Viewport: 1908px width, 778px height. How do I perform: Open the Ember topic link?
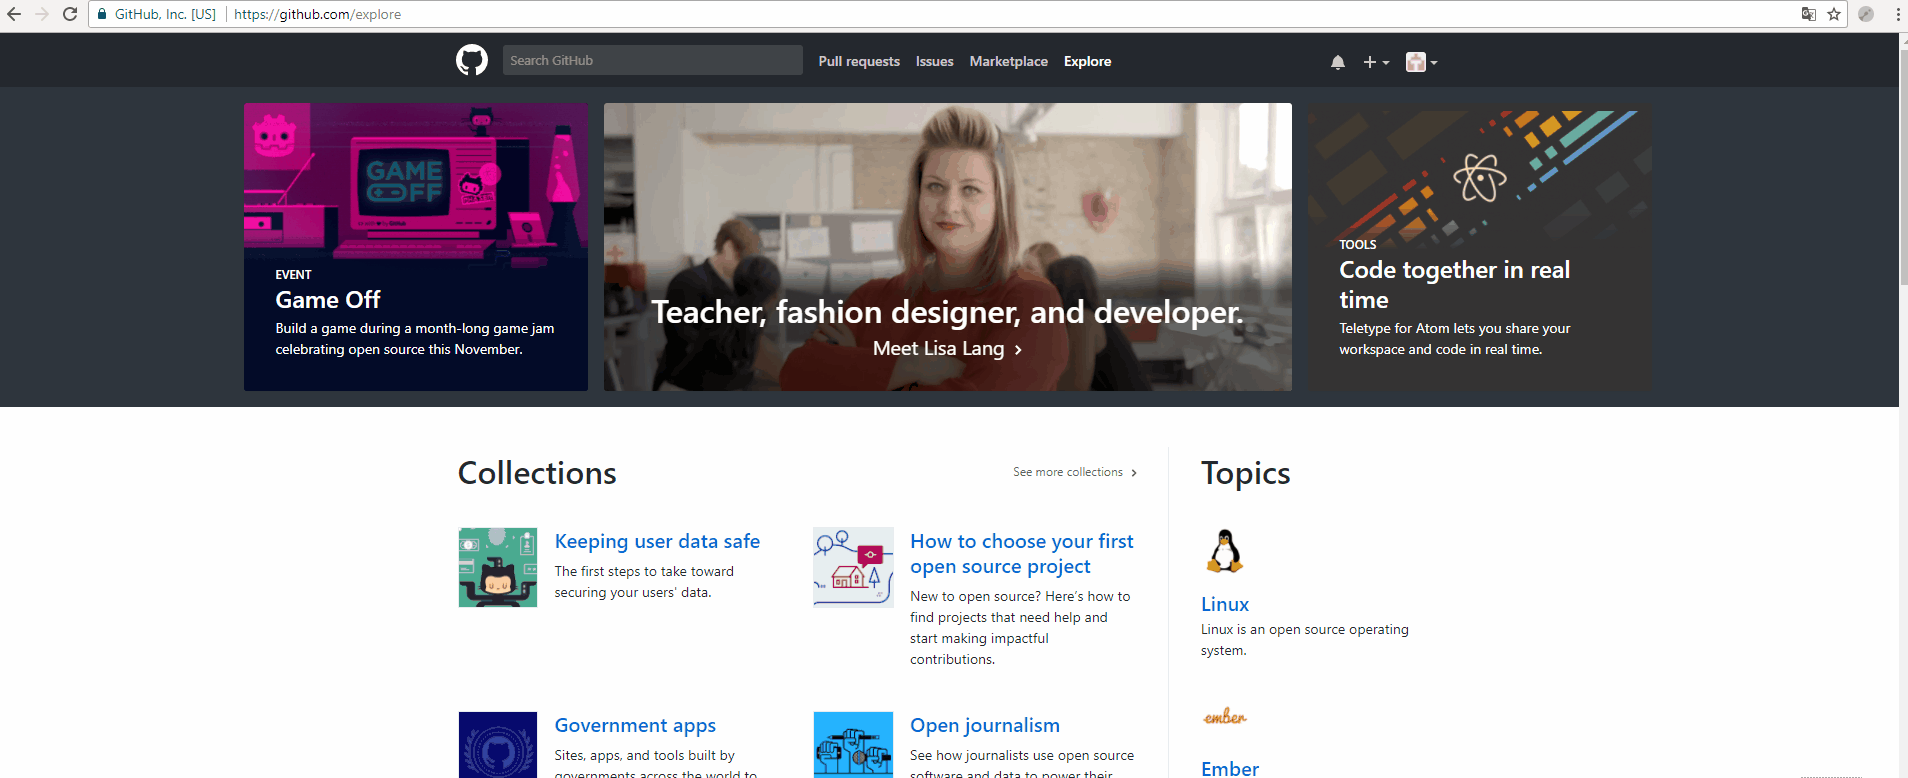1229,768
